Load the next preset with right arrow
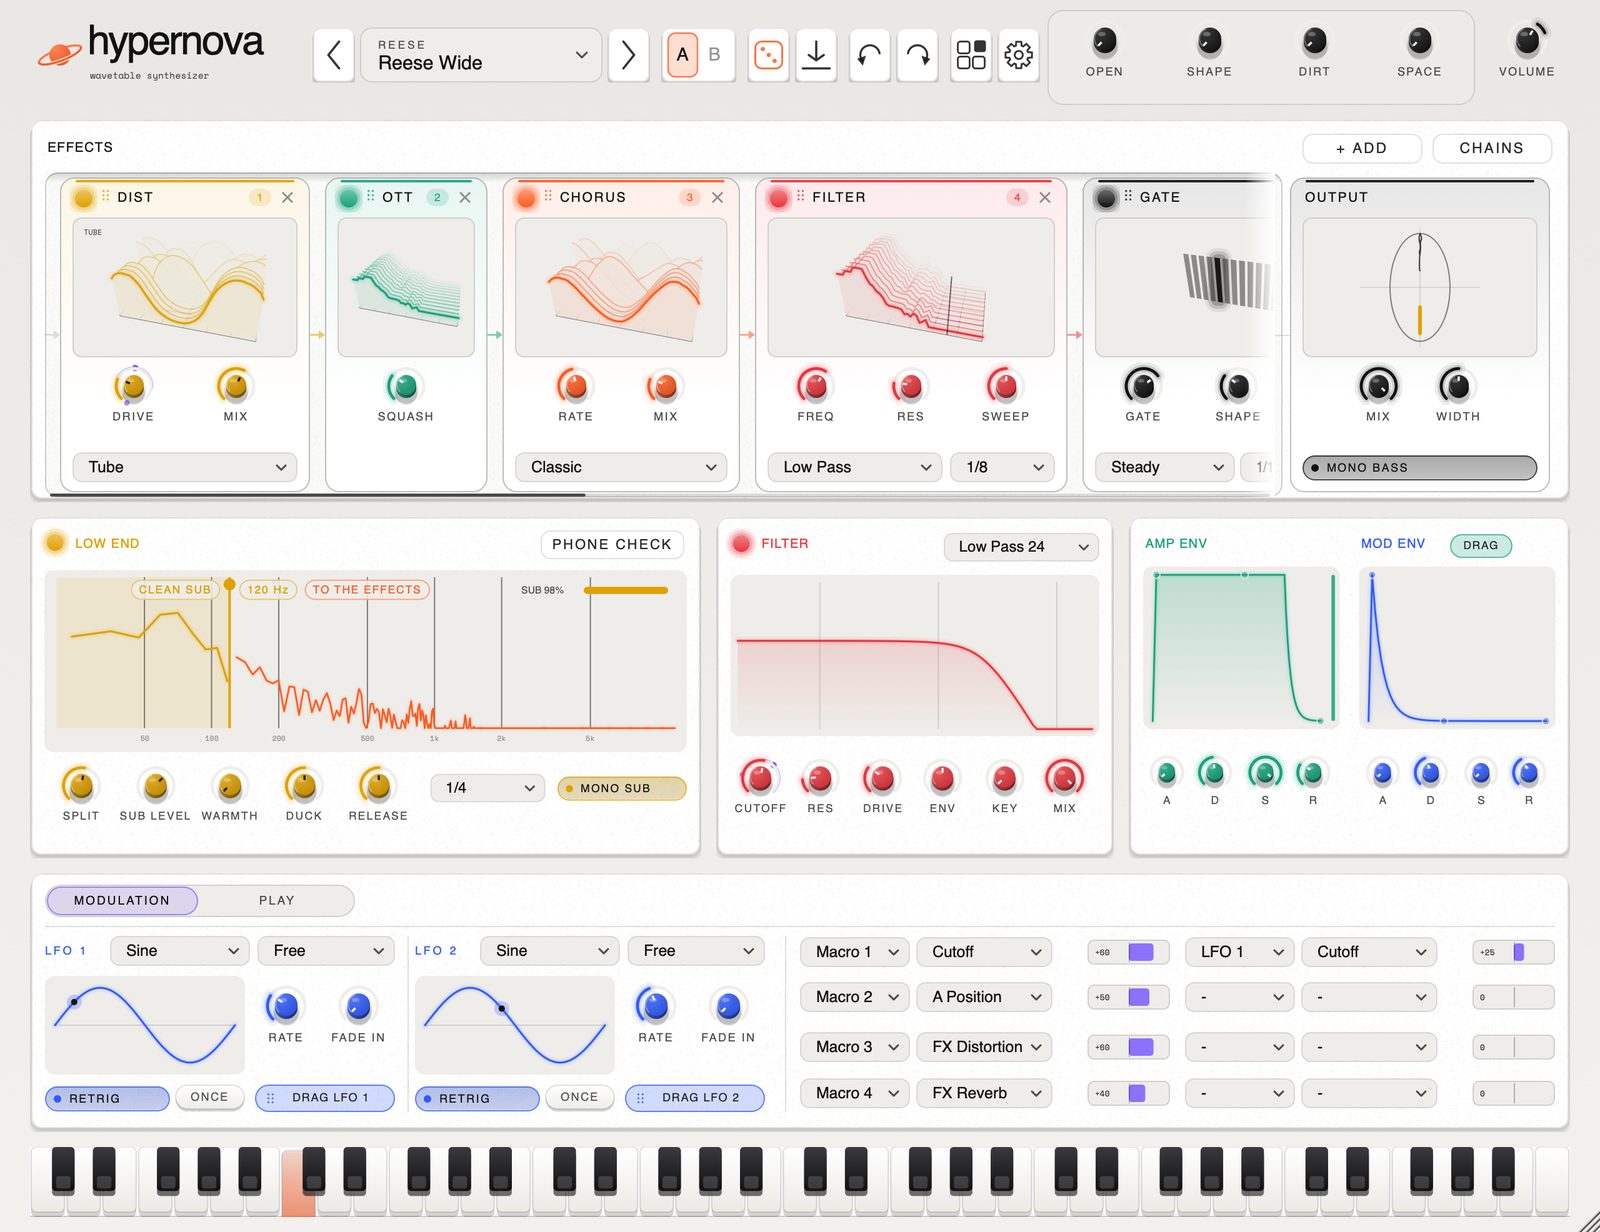The width and height of the screenshot is (1600, 1232). click(x=628, y=55)
